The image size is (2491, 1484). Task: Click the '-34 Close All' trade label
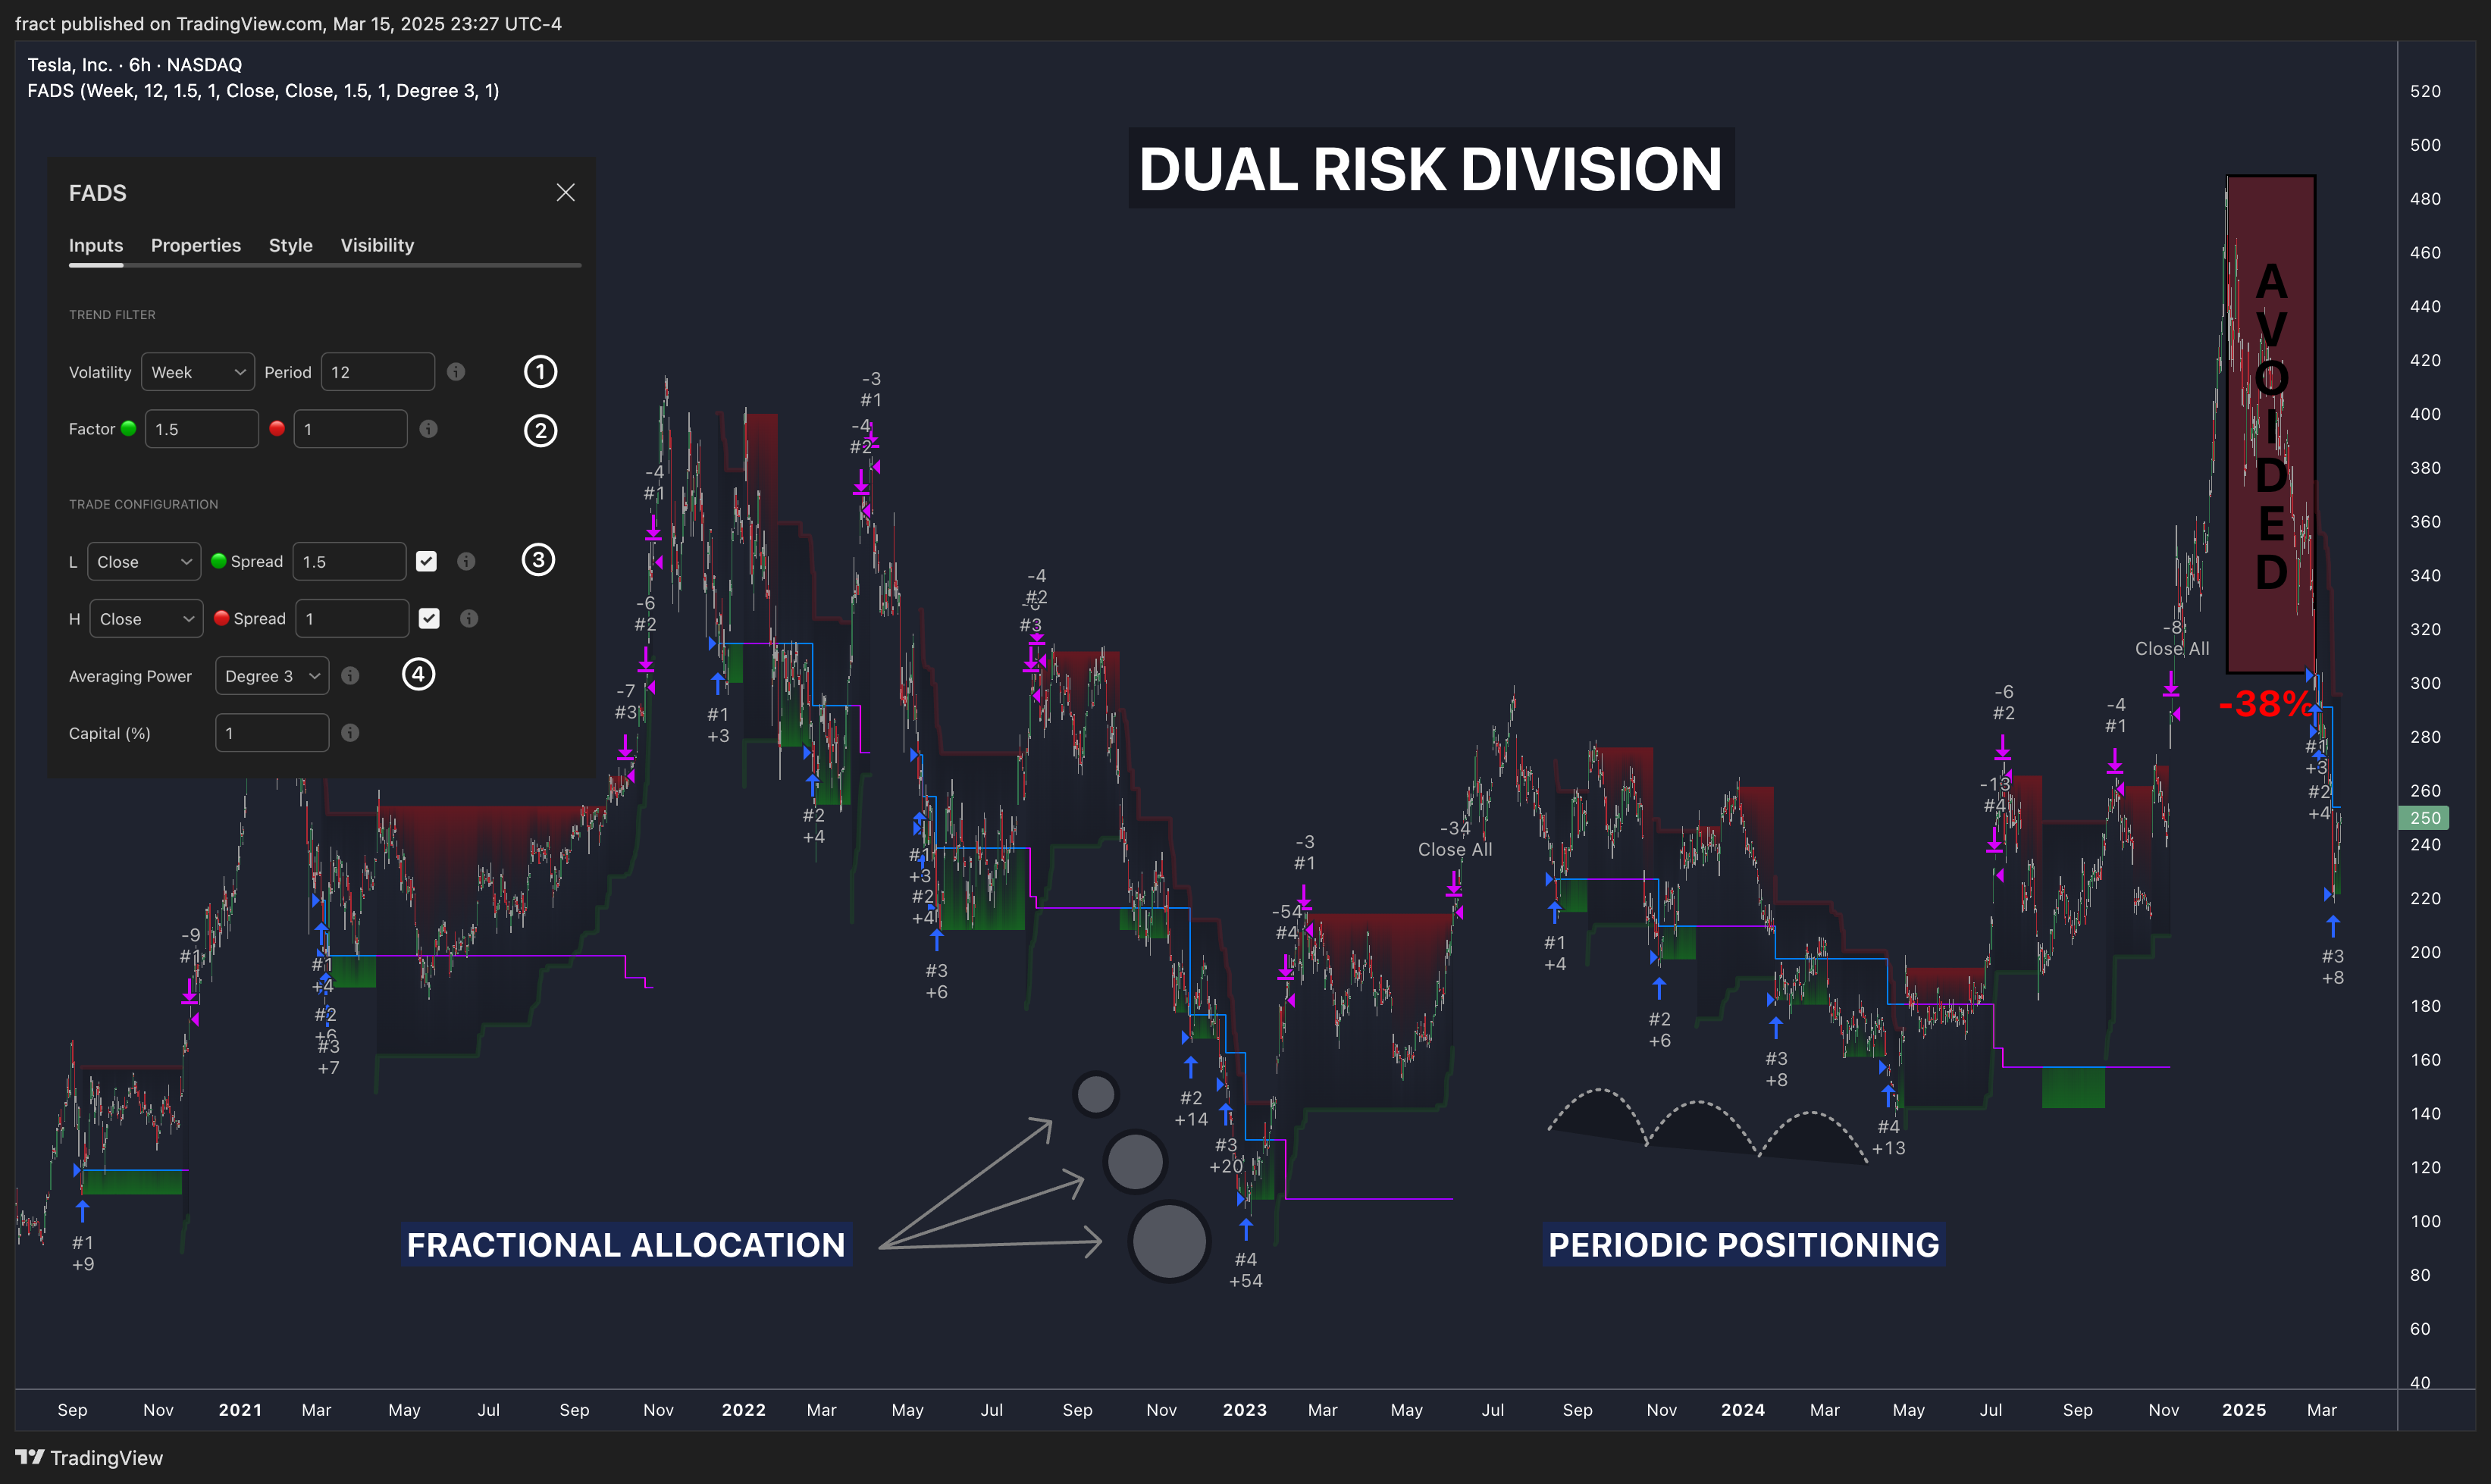pyautogui.click(x=1455, y=839)
